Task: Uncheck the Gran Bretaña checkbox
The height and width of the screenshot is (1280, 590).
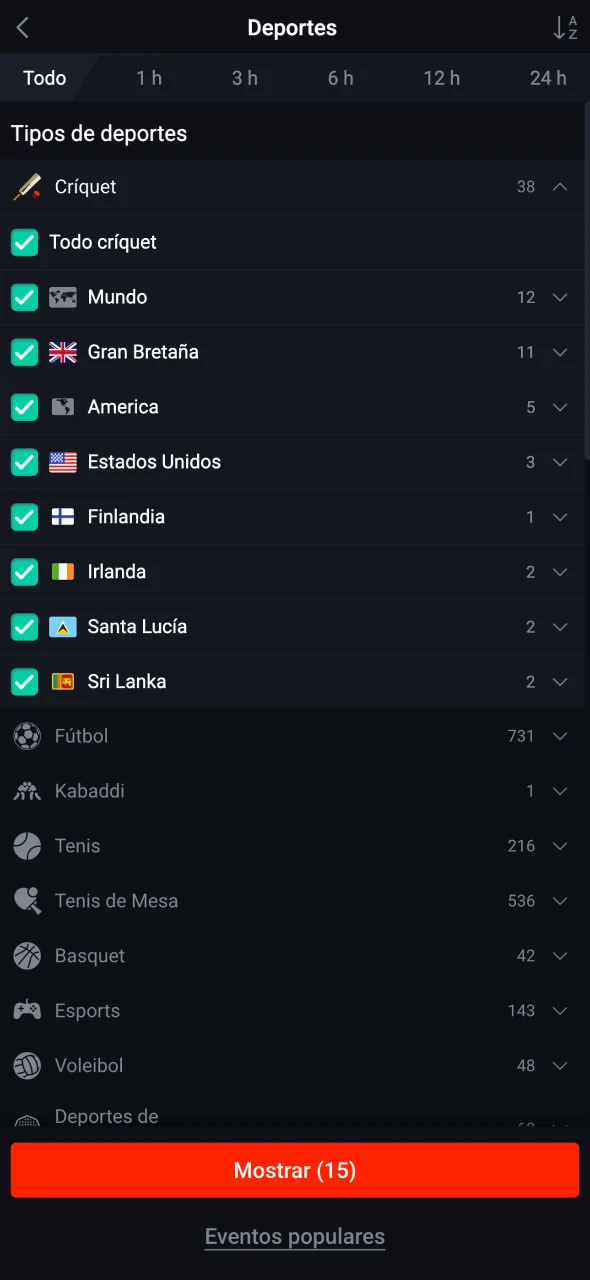Action: (x=24, y=352)
